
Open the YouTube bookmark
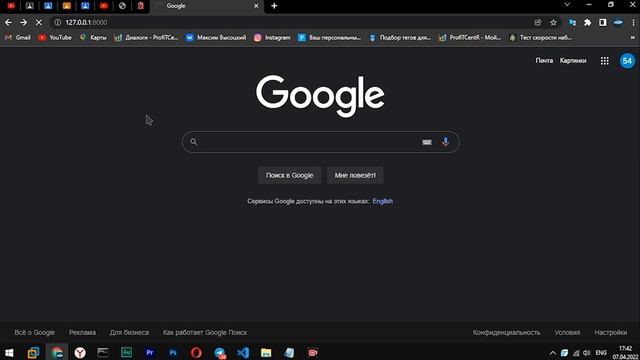[55, 38]
